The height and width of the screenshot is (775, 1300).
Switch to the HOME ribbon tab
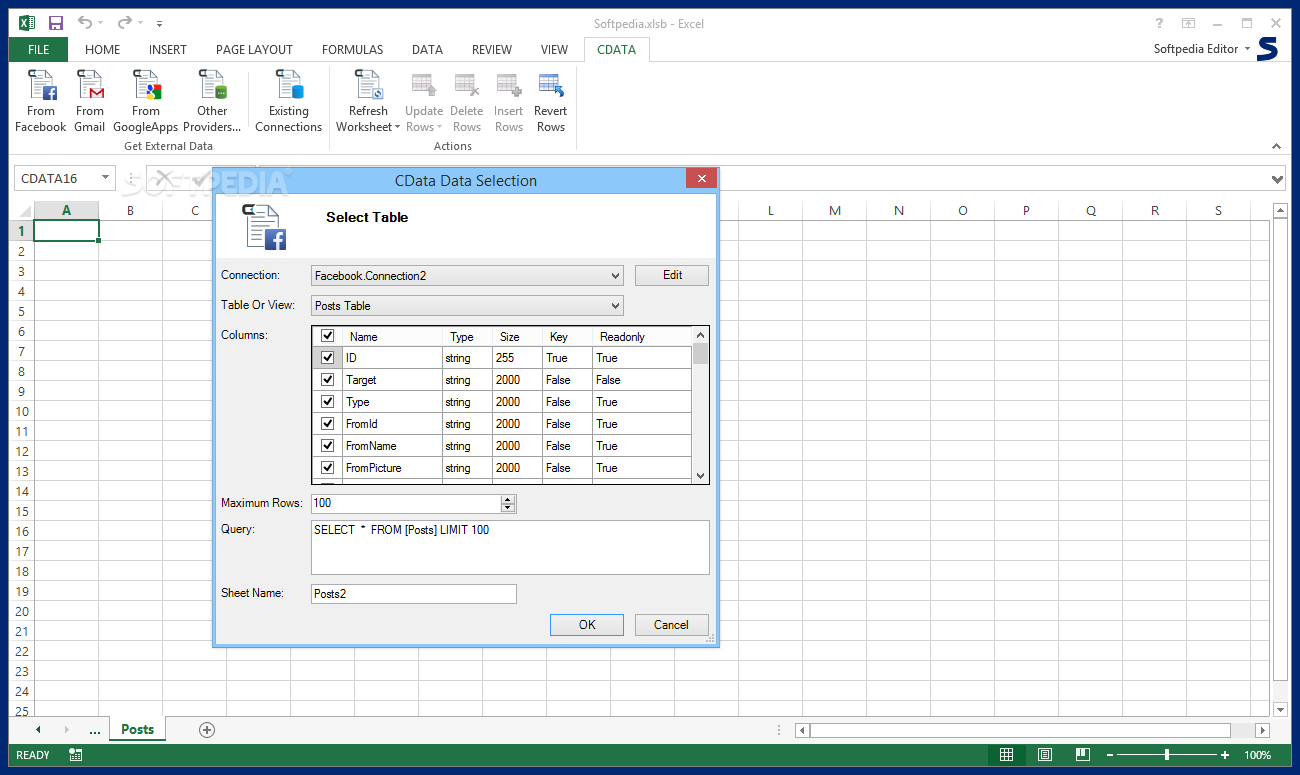coord(102,49)
